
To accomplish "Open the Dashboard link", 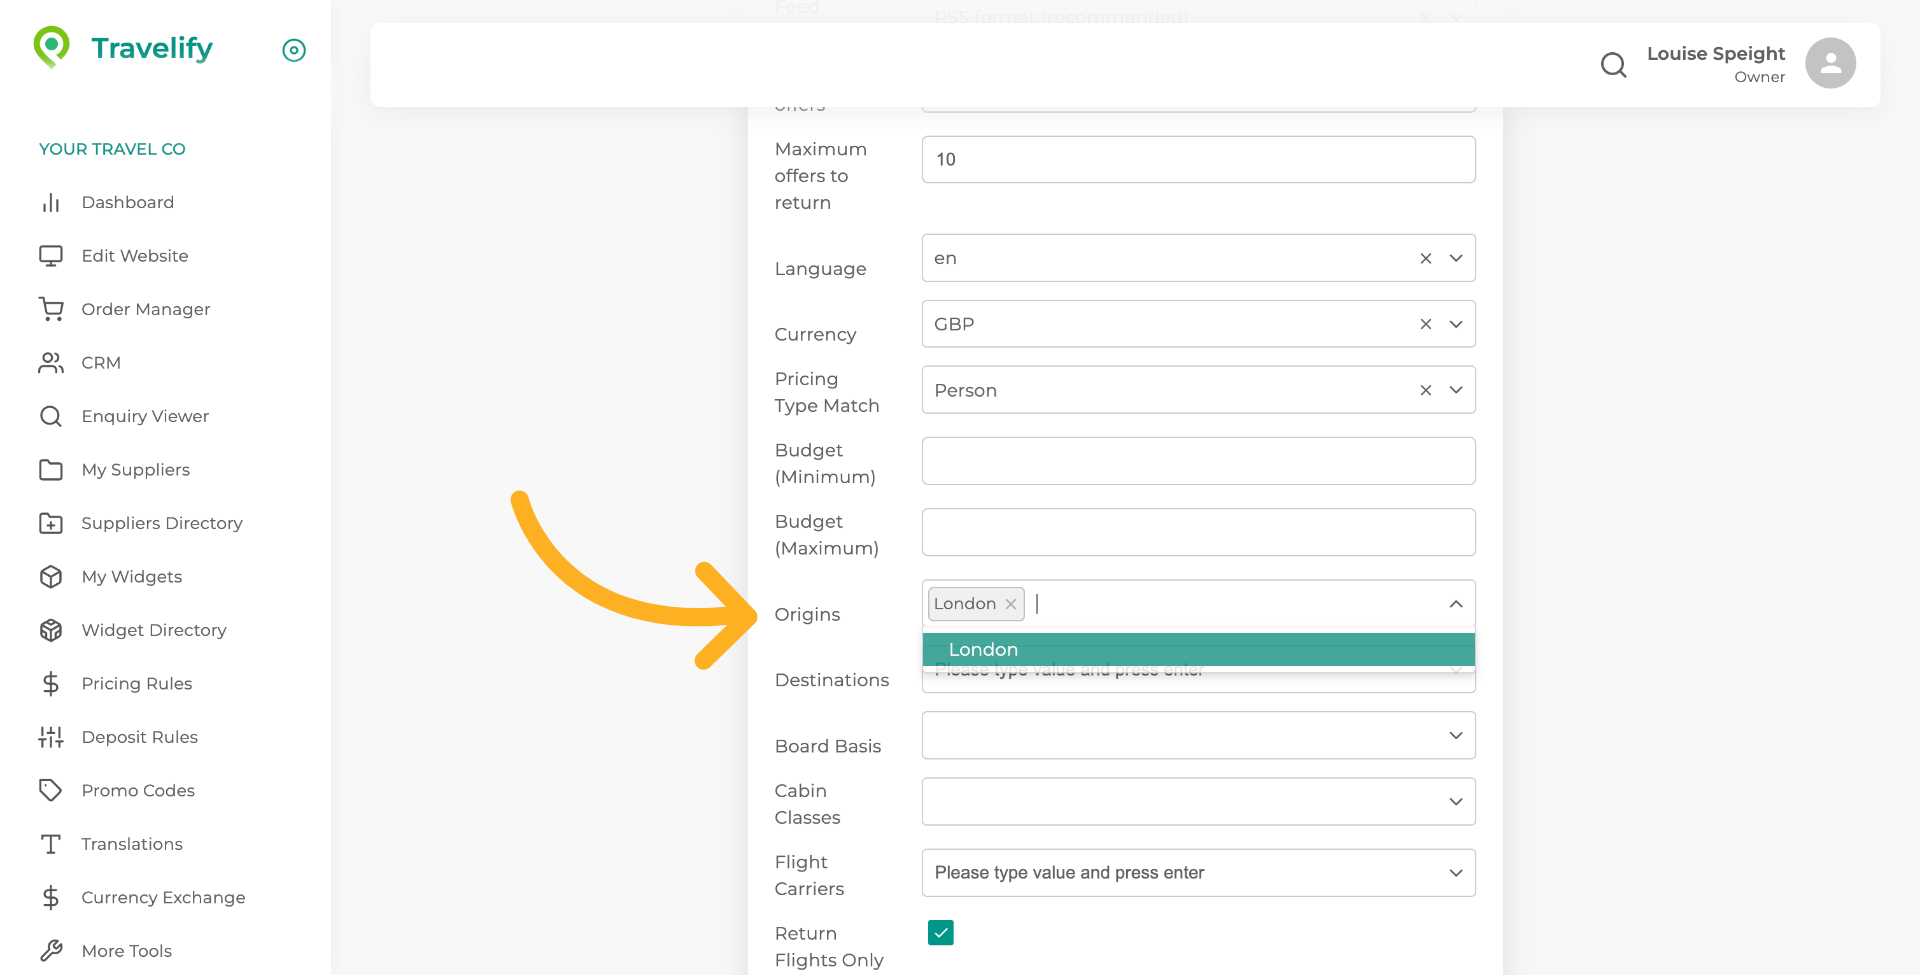I will pos(127,202).
